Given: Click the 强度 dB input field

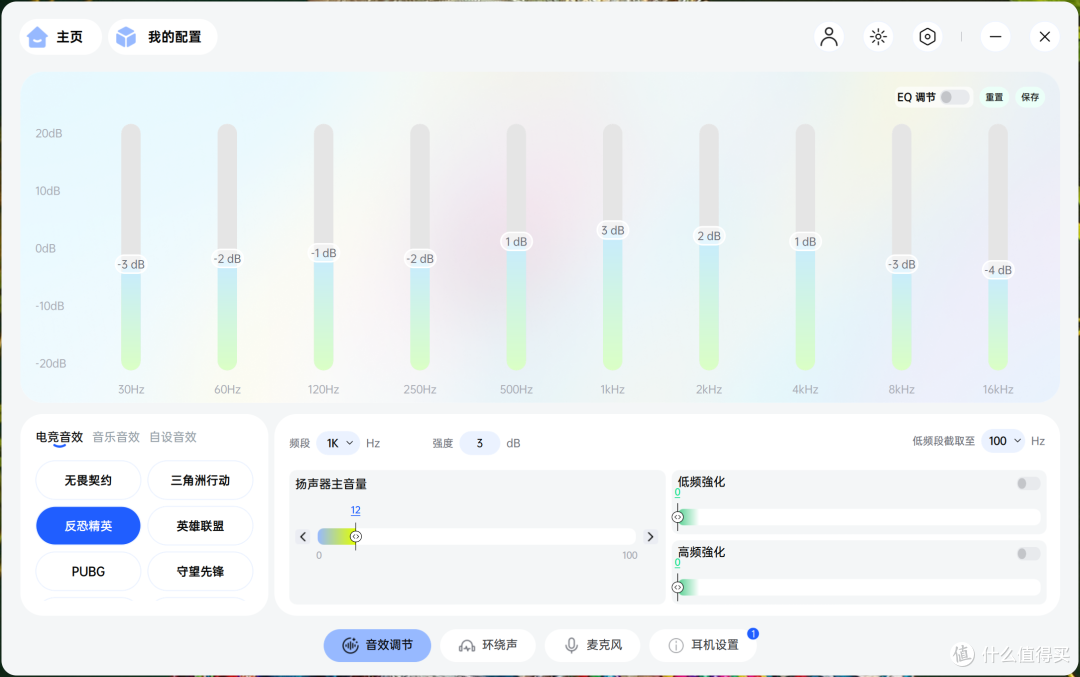Looking at the screenshot, I should tap(479, 443).
